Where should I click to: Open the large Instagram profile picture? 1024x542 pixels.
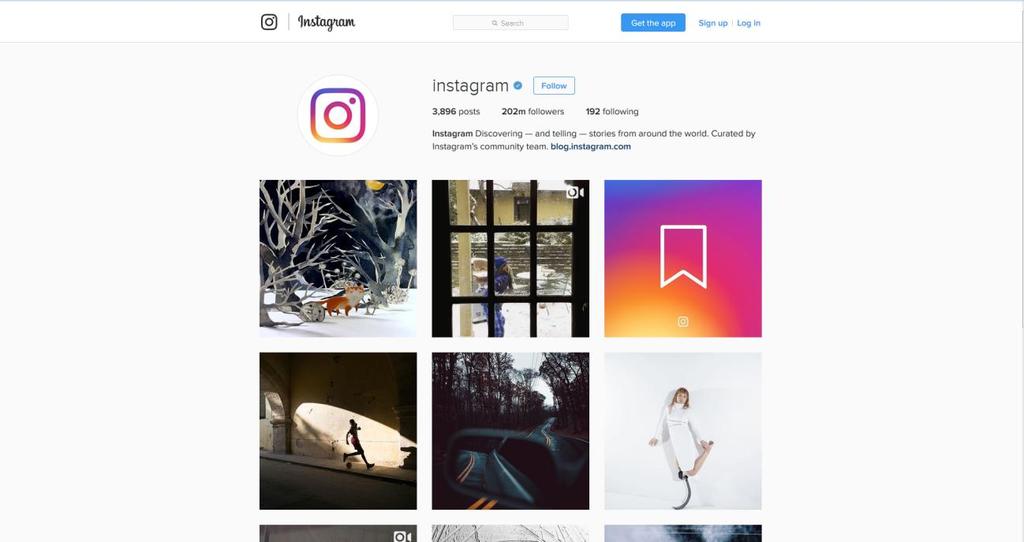click(x=338, y=115)
